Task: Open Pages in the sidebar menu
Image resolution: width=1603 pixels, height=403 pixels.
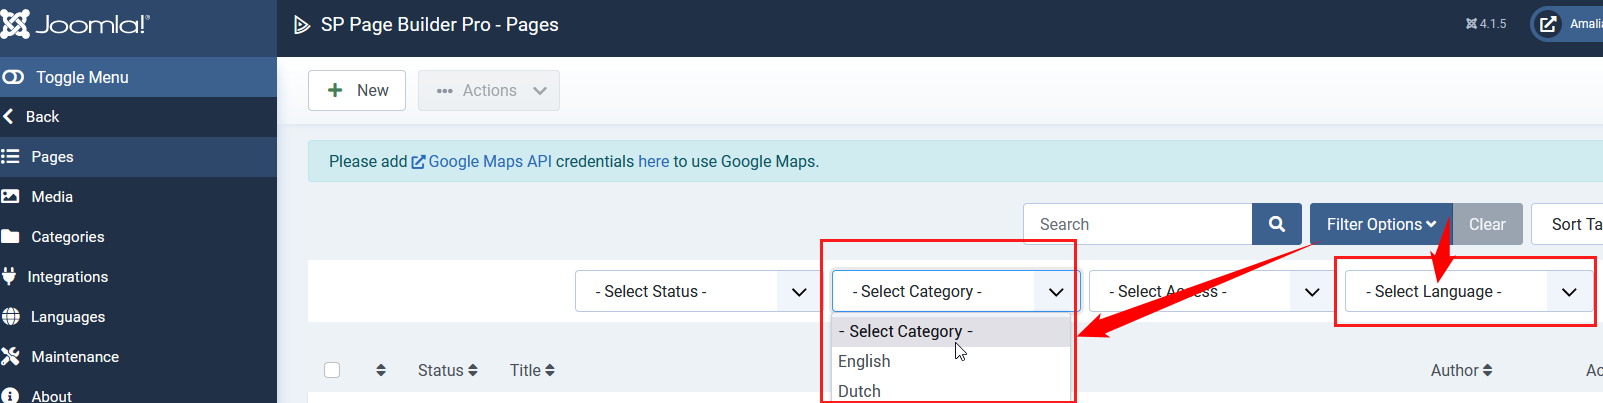Action: click(52, 157)
